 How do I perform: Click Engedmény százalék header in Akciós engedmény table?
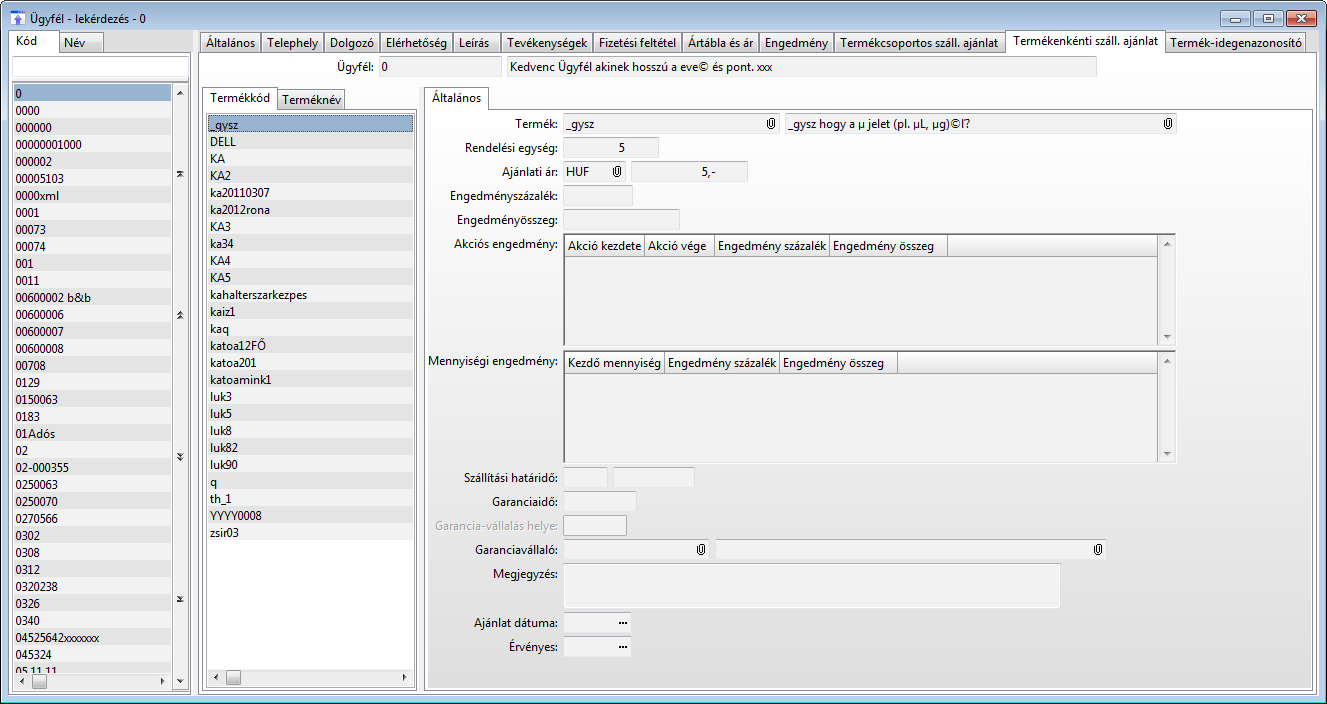click(772, 246)
